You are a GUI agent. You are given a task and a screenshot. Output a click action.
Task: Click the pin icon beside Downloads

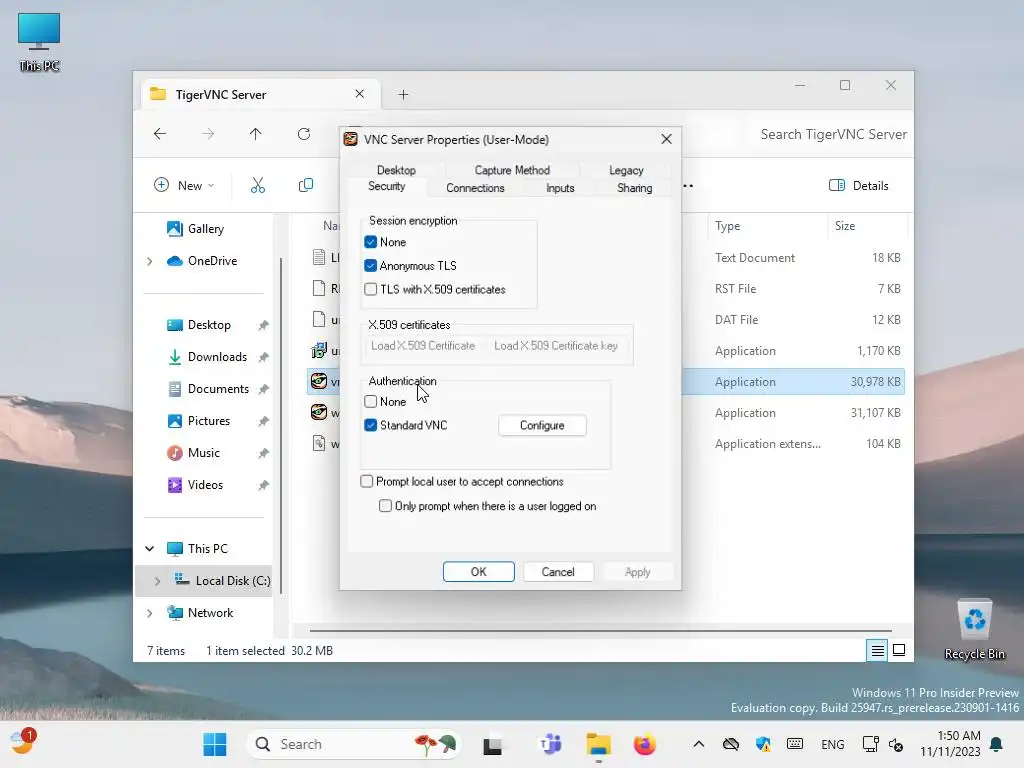point(263,357)
